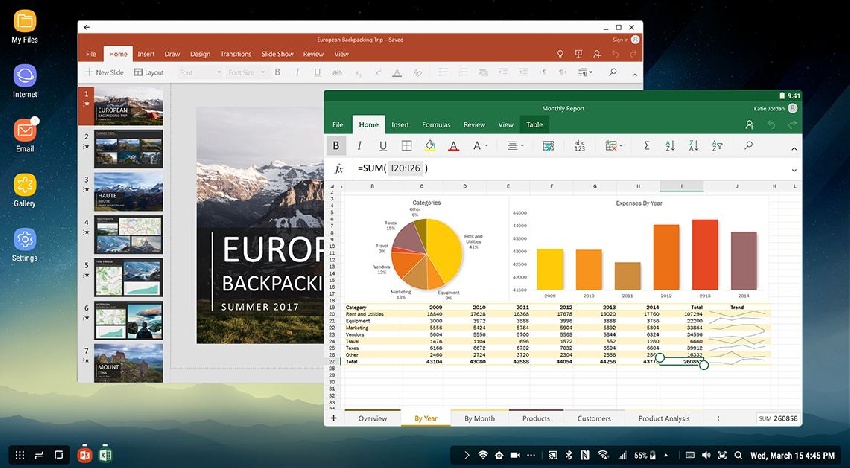The height and width of the screenshot is (468, 850).
Task: Click the AutoSum sigma icon
Action: [646, 146]
